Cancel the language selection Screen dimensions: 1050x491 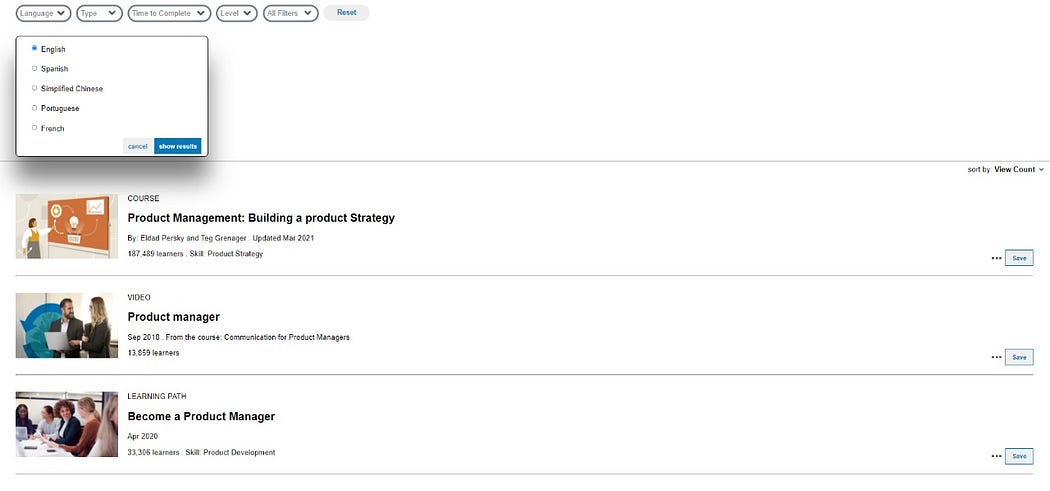pyautogui.click(x=138, y=146)
